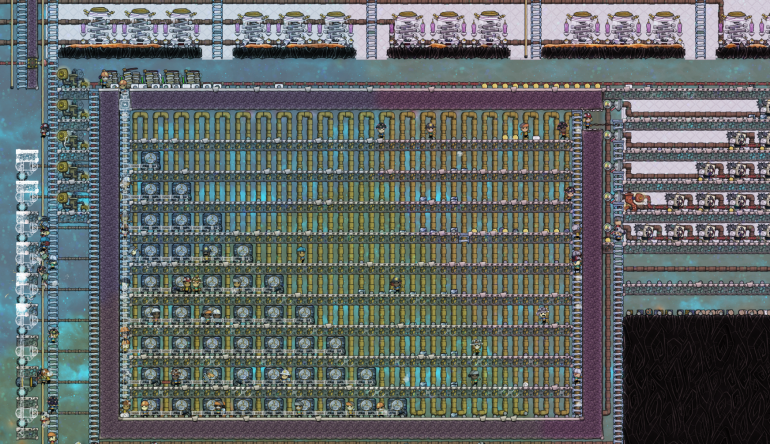Select the blue-haired duplicant inside the chamber
The width and height of the screenshot is (770, 444).
point(301,254)
